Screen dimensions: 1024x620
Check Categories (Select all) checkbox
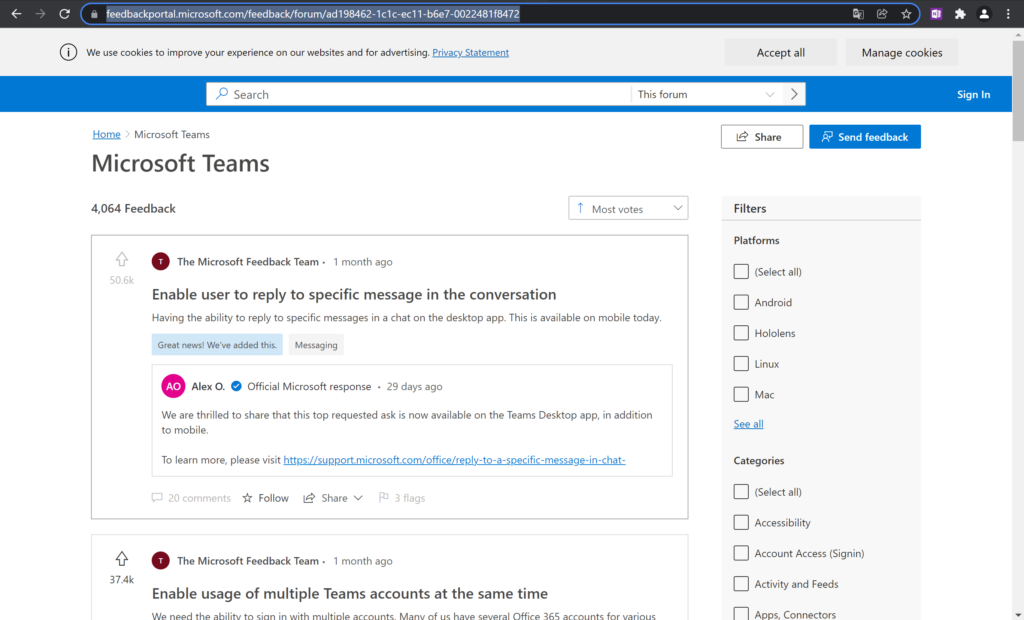click(741, 492)
